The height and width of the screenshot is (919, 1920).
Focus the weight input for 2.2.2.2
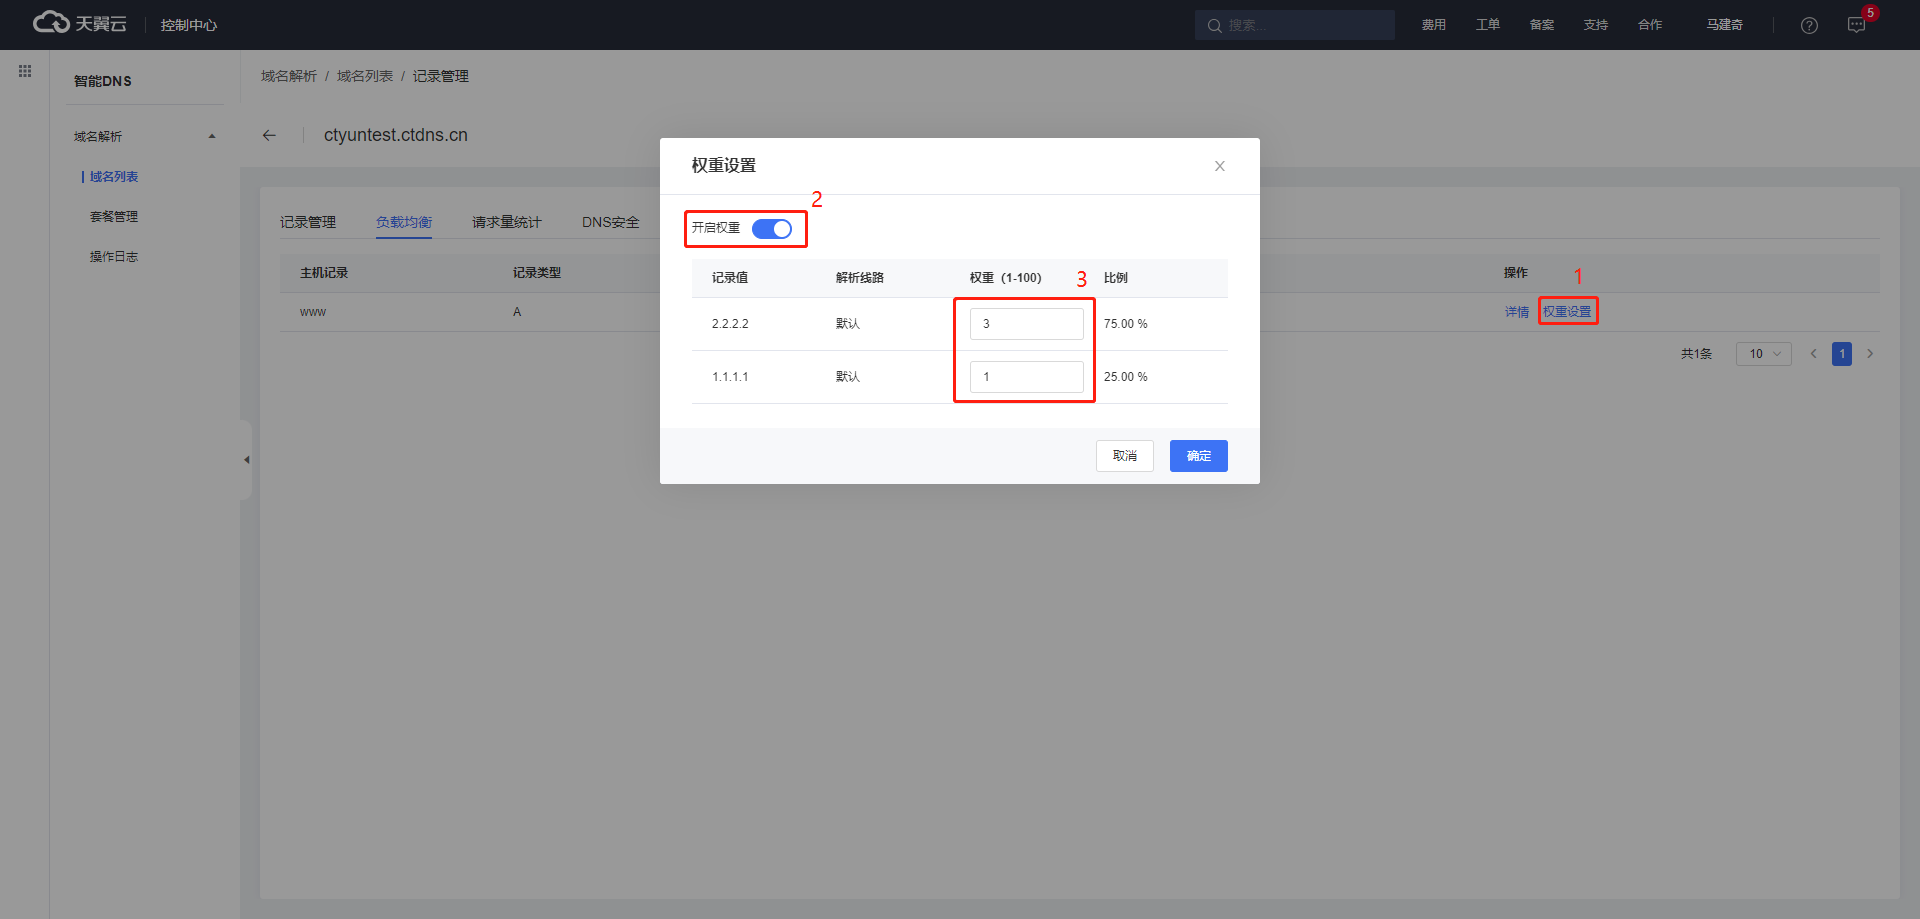coord(1027,324)
